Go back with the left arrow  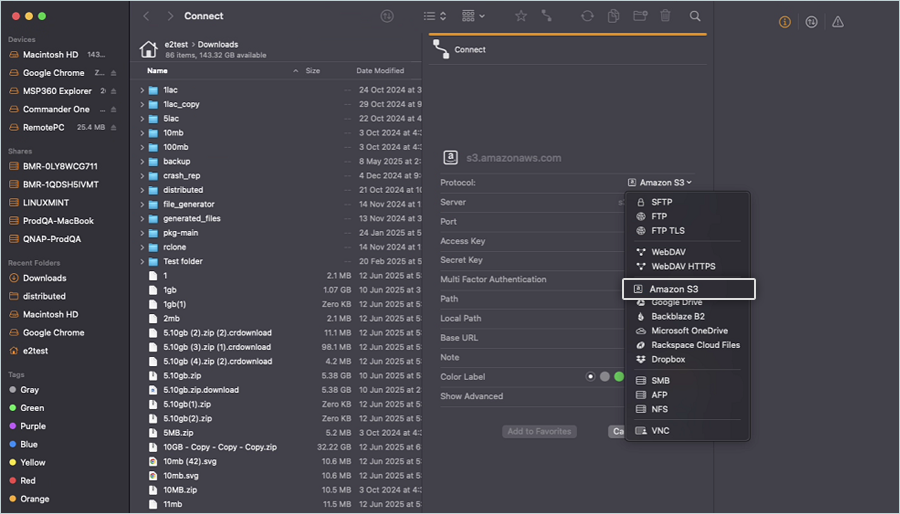(146, 16)
